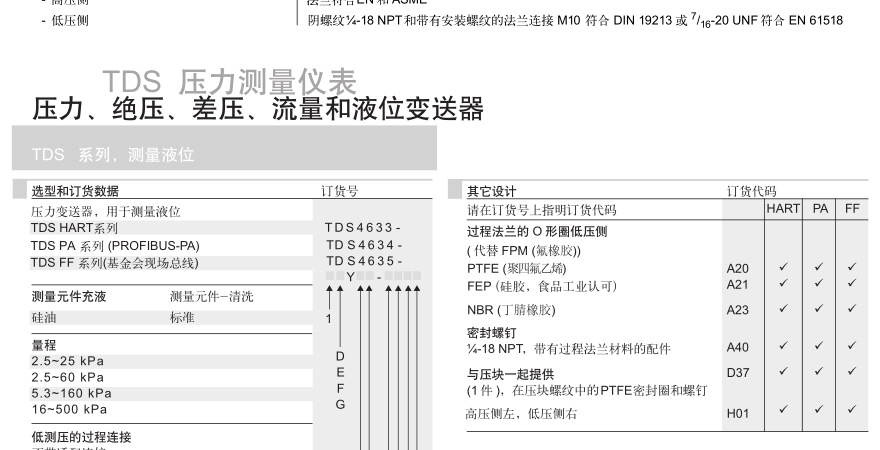Click order code "A23"
Screen dimensions: 880x450
coord(737,310)
